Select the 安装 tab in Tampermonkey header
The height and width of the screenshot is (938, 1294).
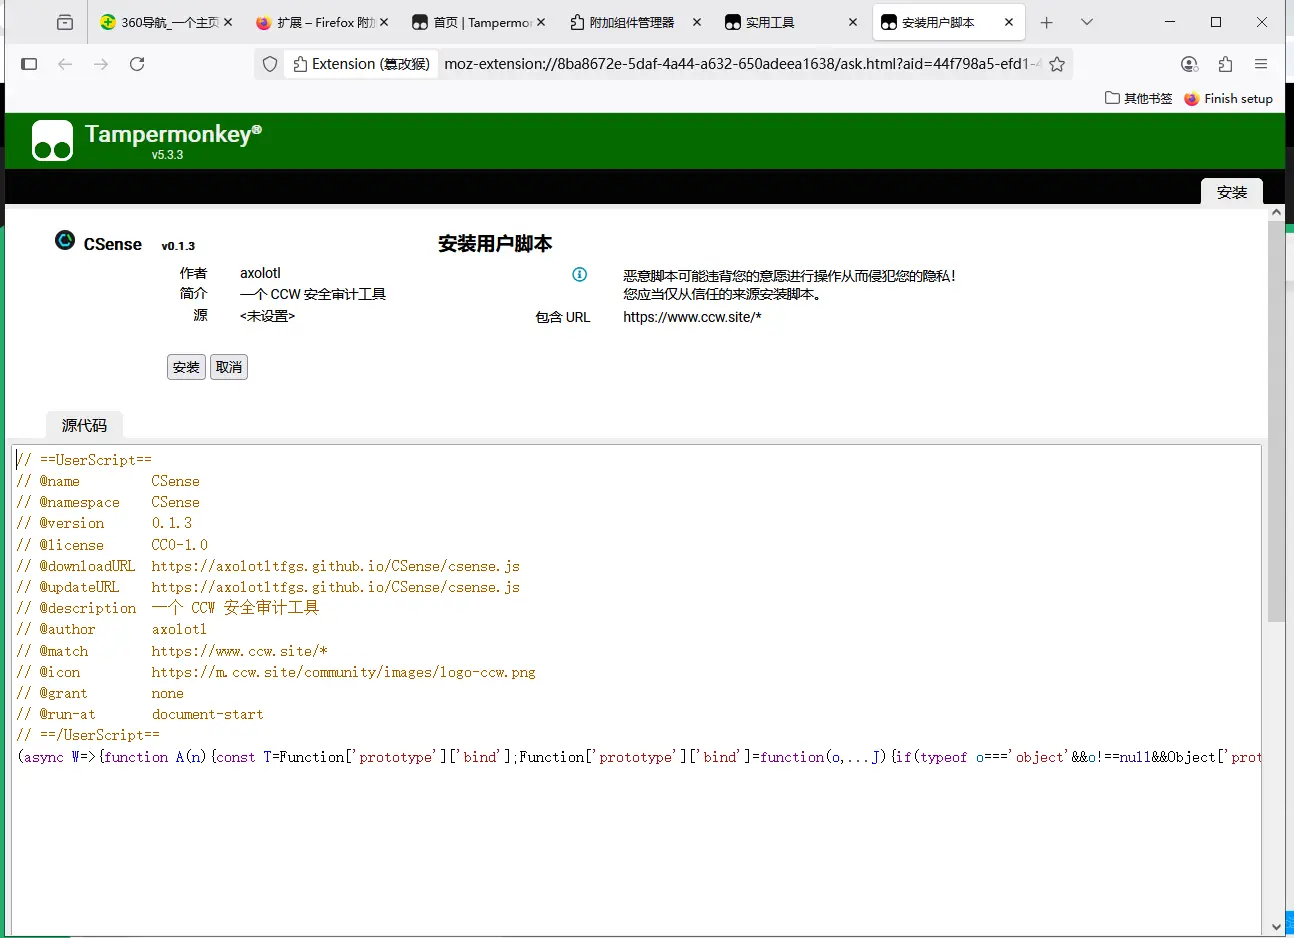[1232, 192]
